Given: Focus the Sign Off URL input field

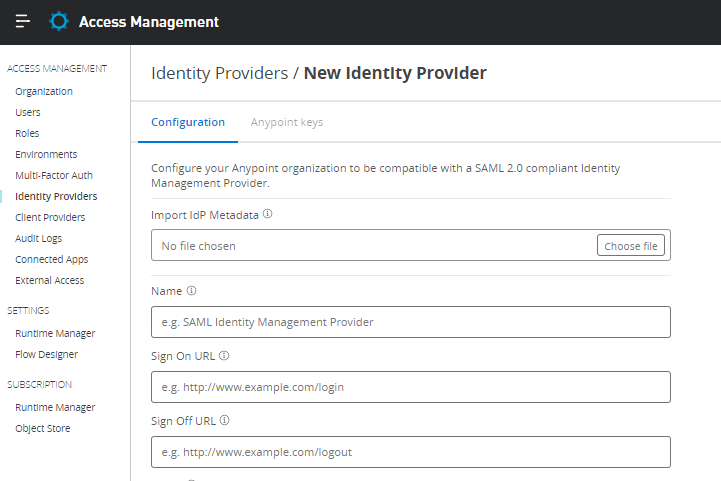Looking at the screenshot, I should [x=411, y=452].
